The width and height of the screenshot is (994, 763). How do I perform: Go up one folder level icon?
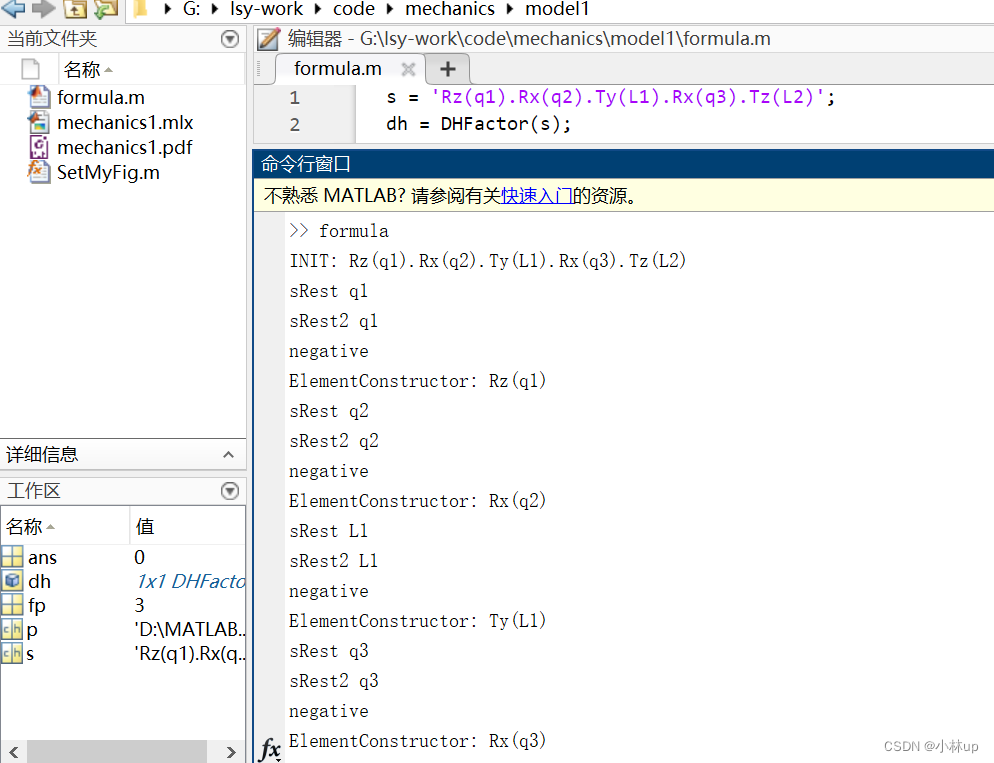tap(75, 8)
